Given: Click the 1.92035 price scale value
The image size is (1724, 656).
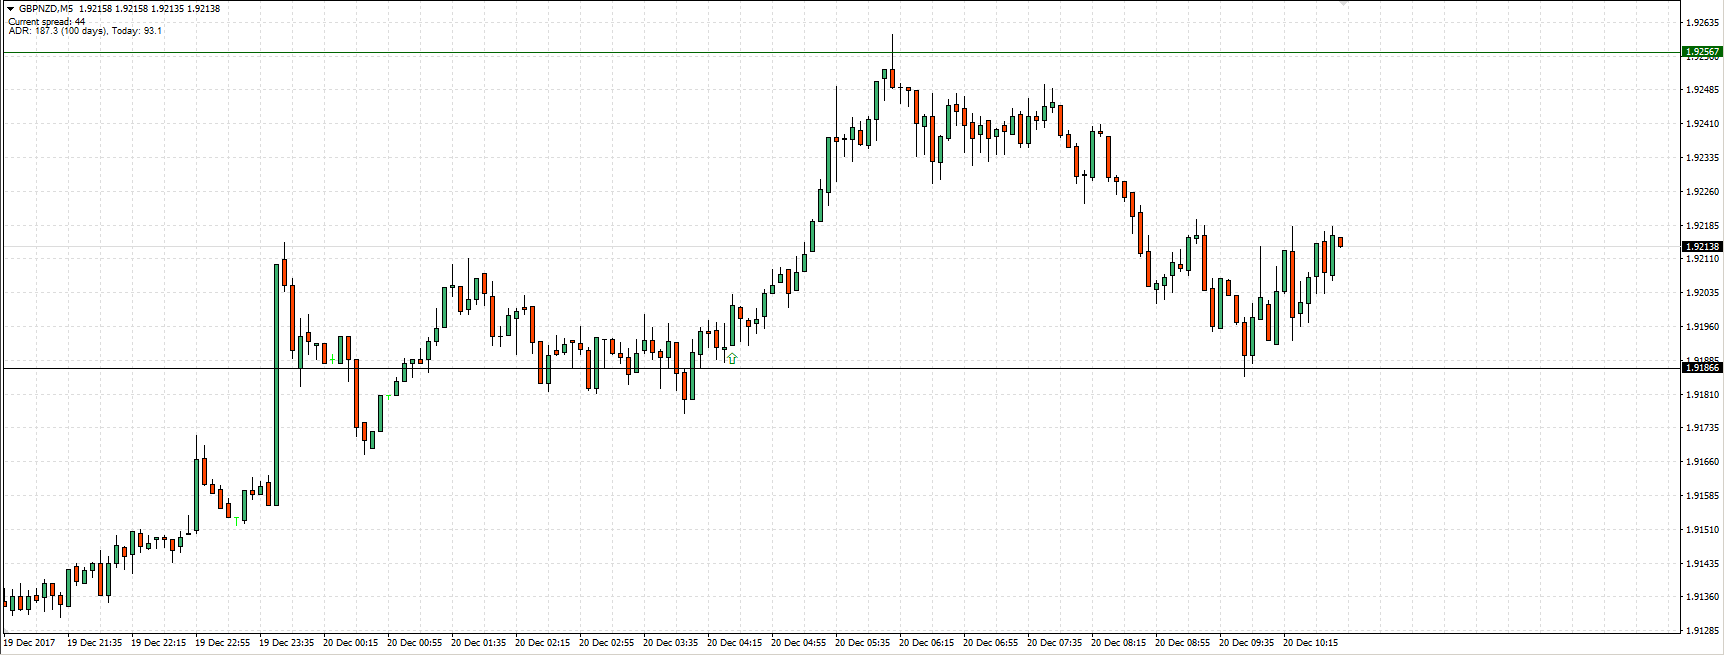Looking at the screenshot, I should 1703,293.
